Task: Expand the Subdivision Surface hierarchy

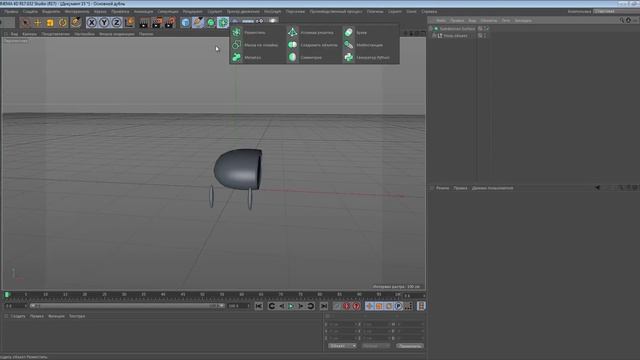Action: pos(431,29)
